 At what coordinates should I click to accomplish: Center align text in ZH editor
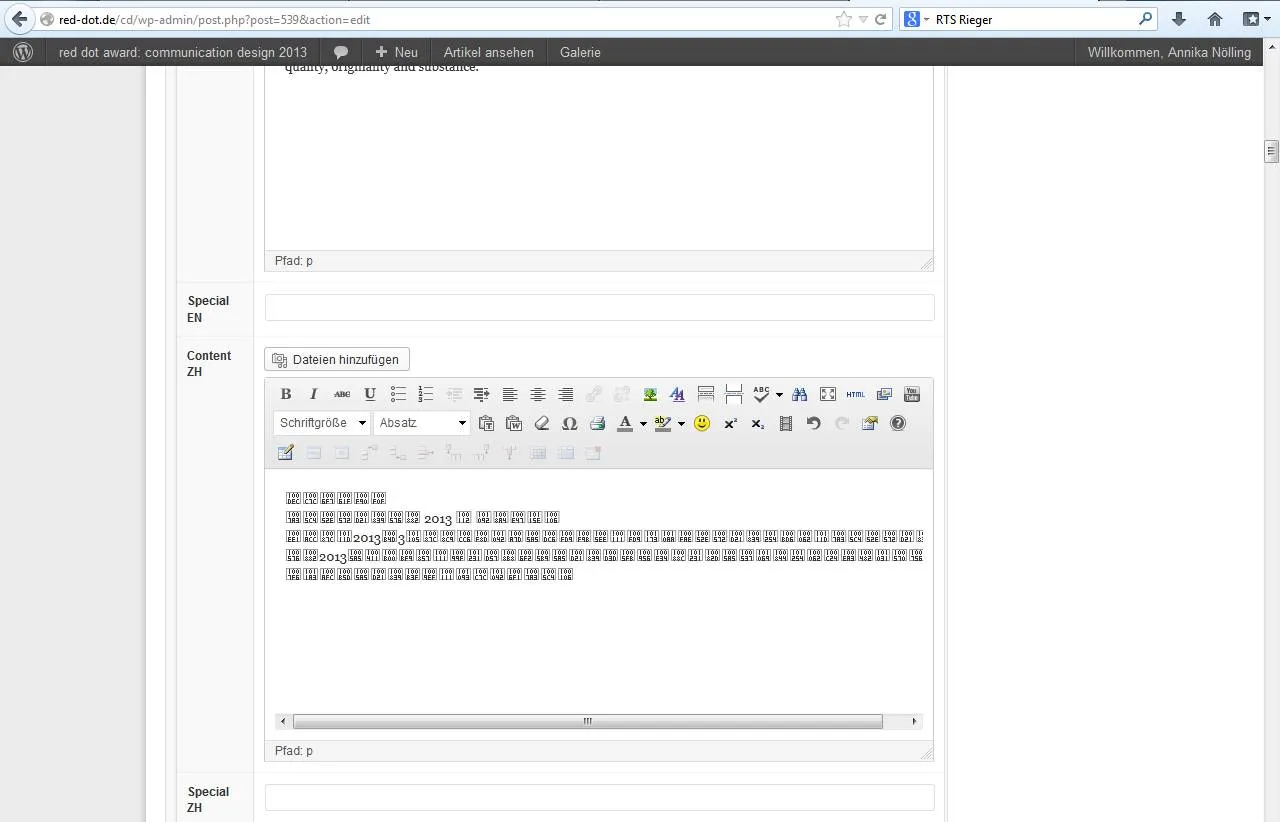click(x=538, y=394)
